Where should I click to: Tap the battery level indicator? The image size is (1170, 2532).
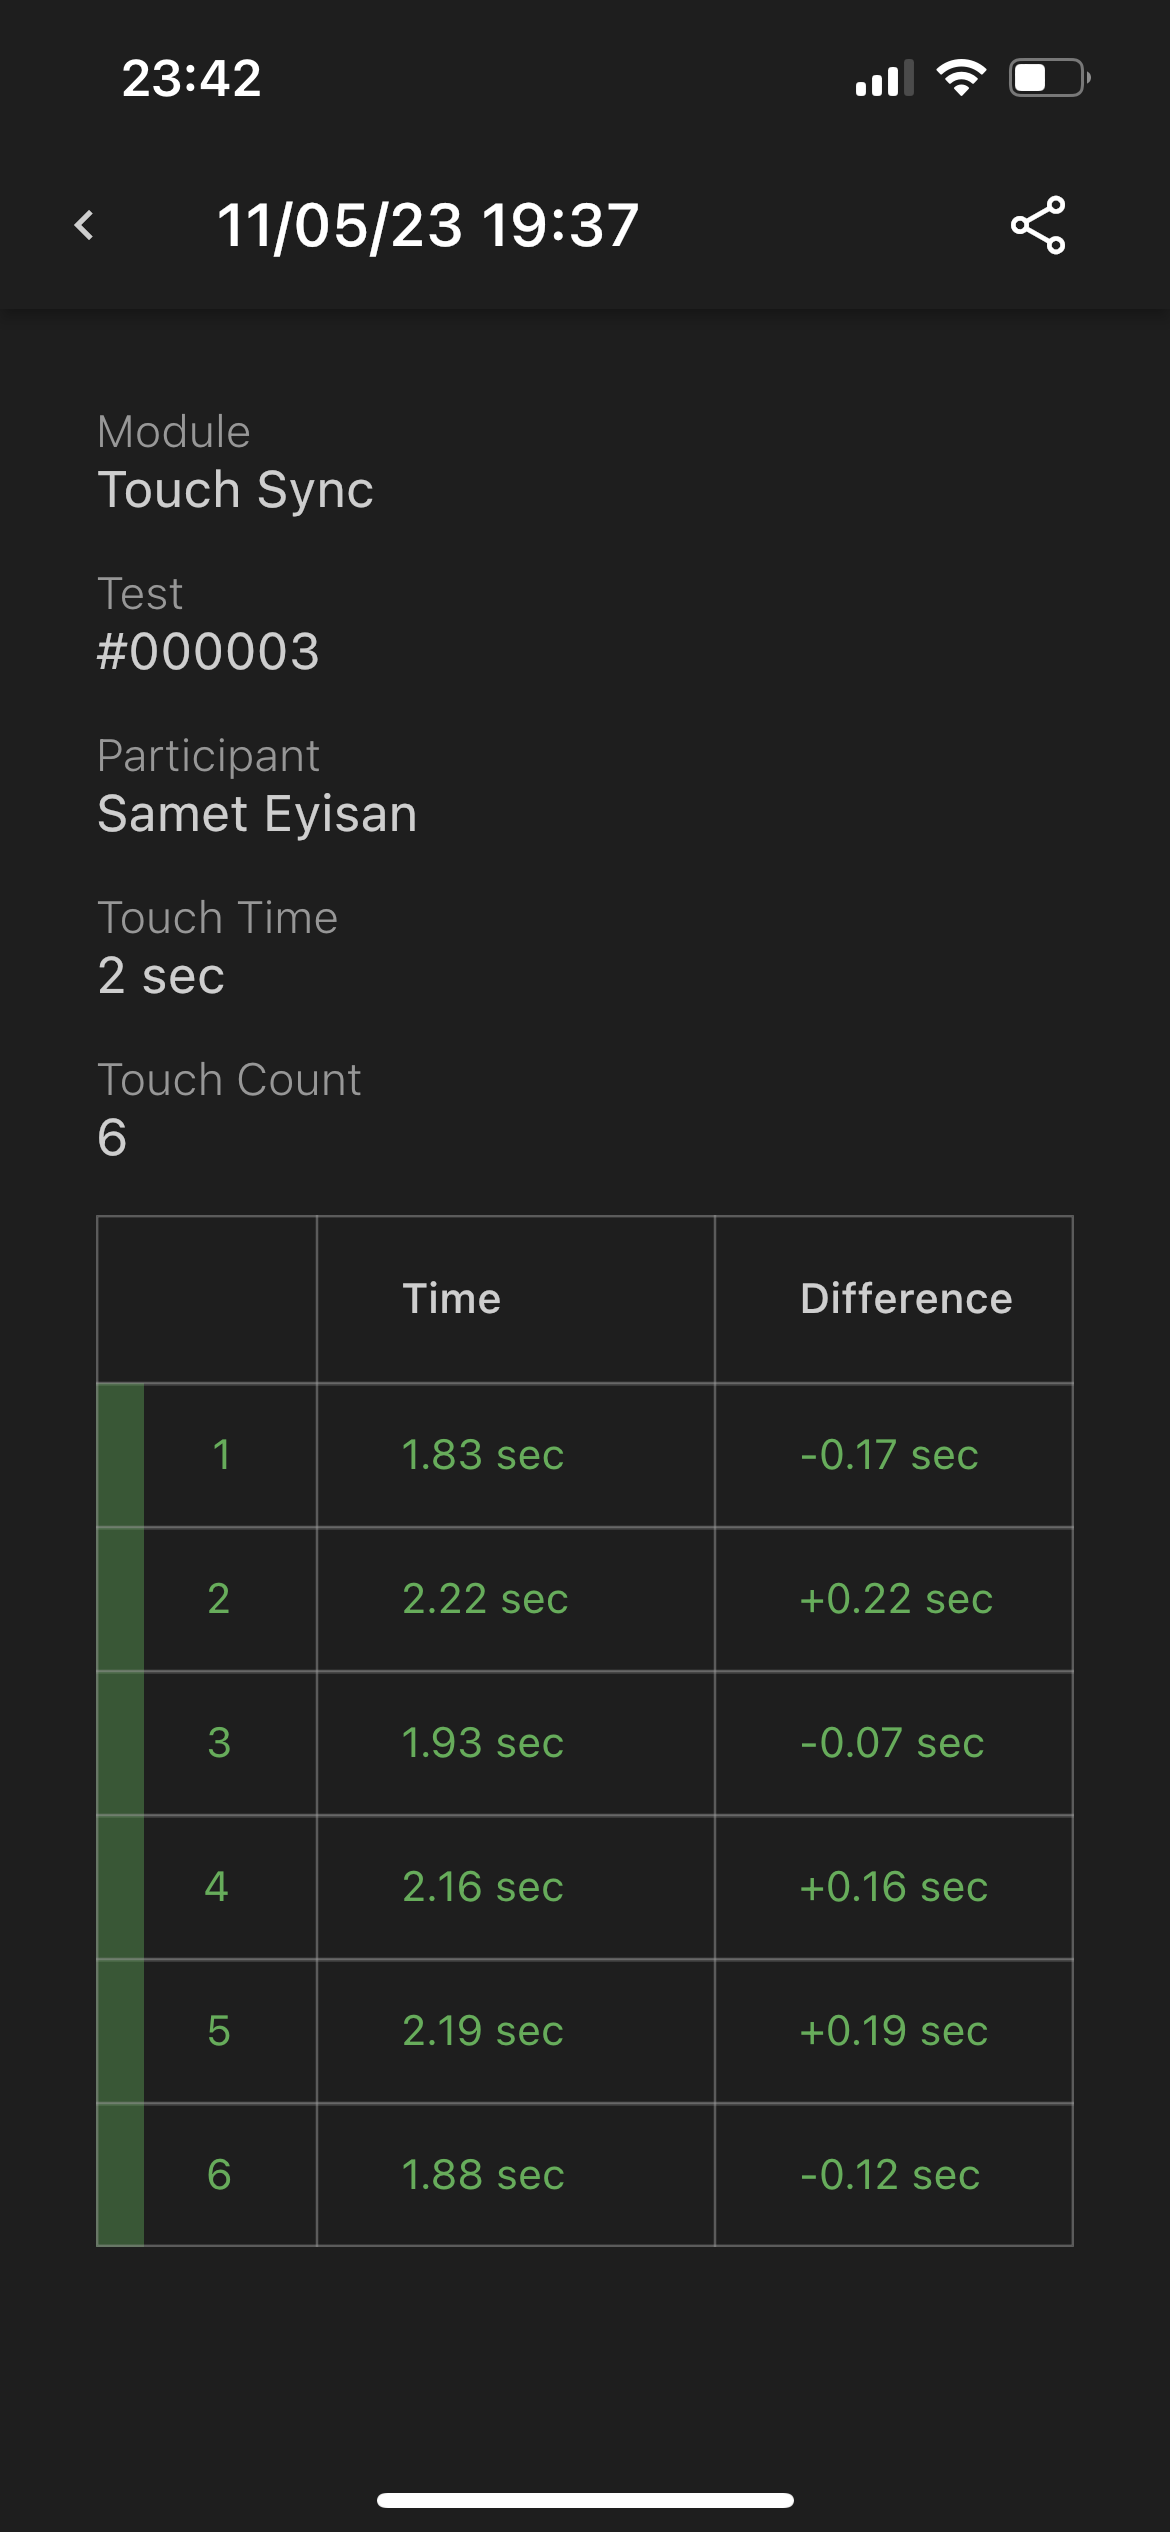coord(1043,80)
